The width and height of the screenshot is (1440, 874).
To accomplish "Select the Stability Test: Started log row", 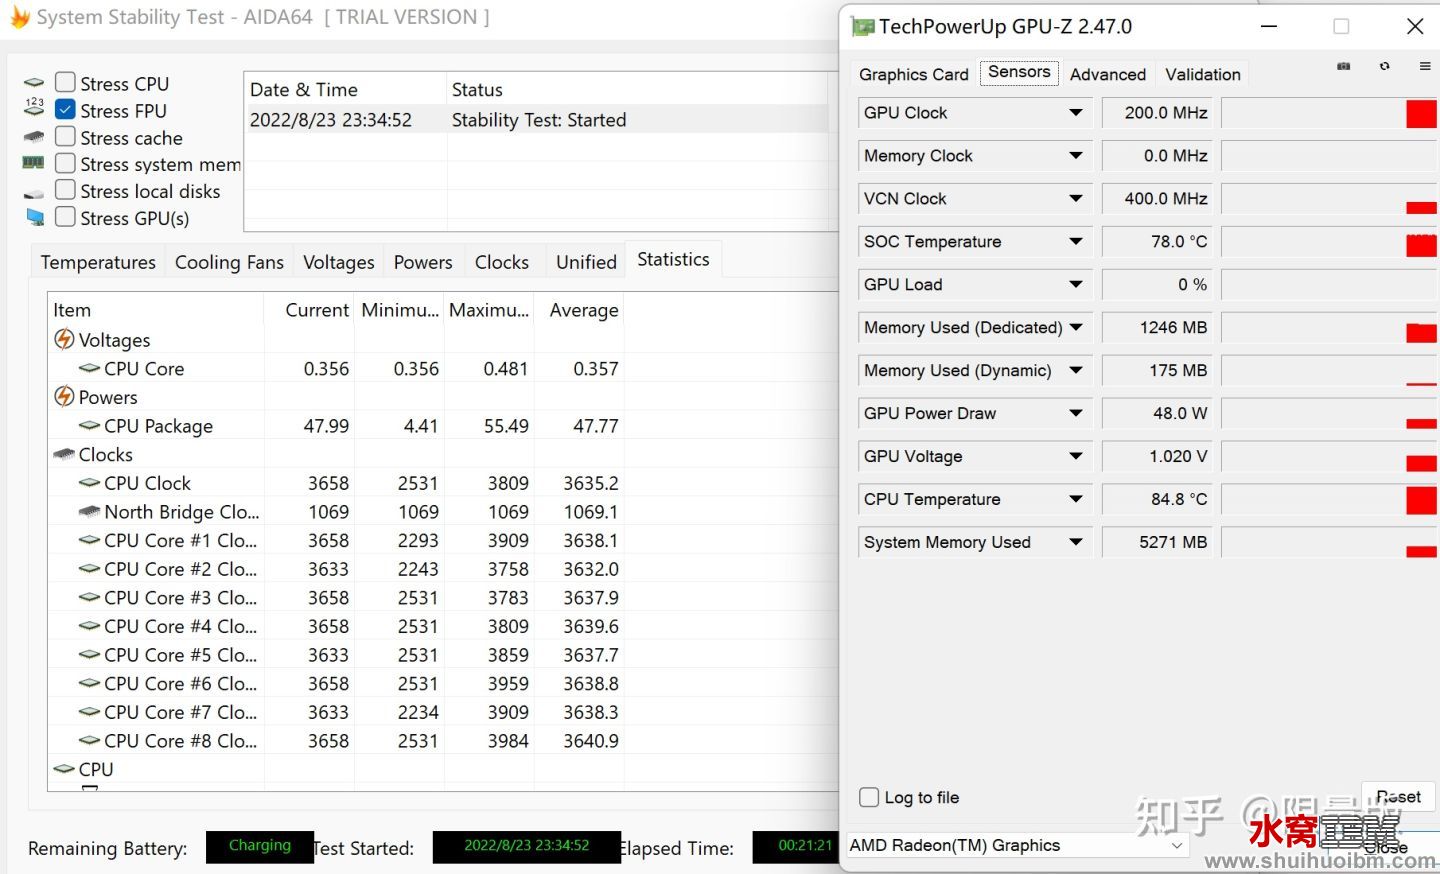I will tap(538, 120).
